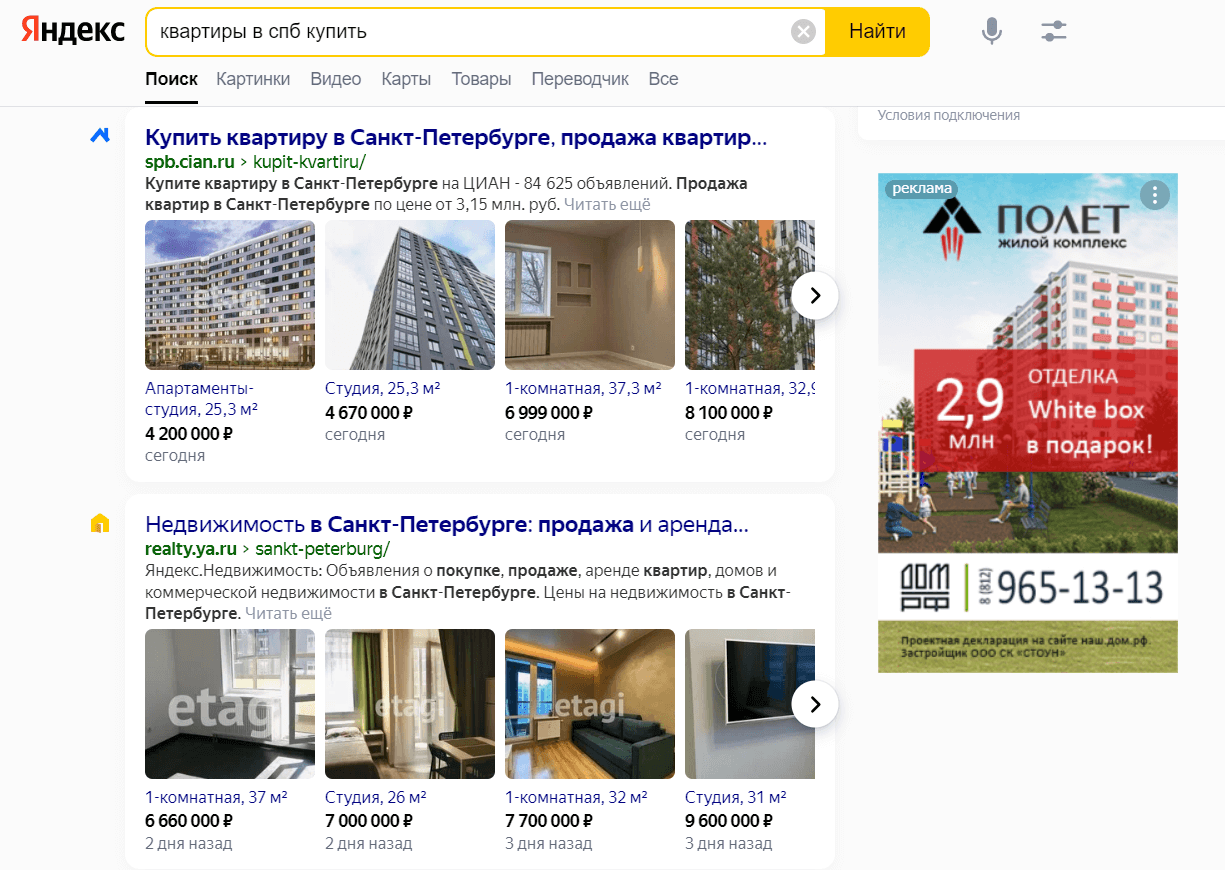
Task: Click the price 4 200 000 ₽
Action: [189, 434]
